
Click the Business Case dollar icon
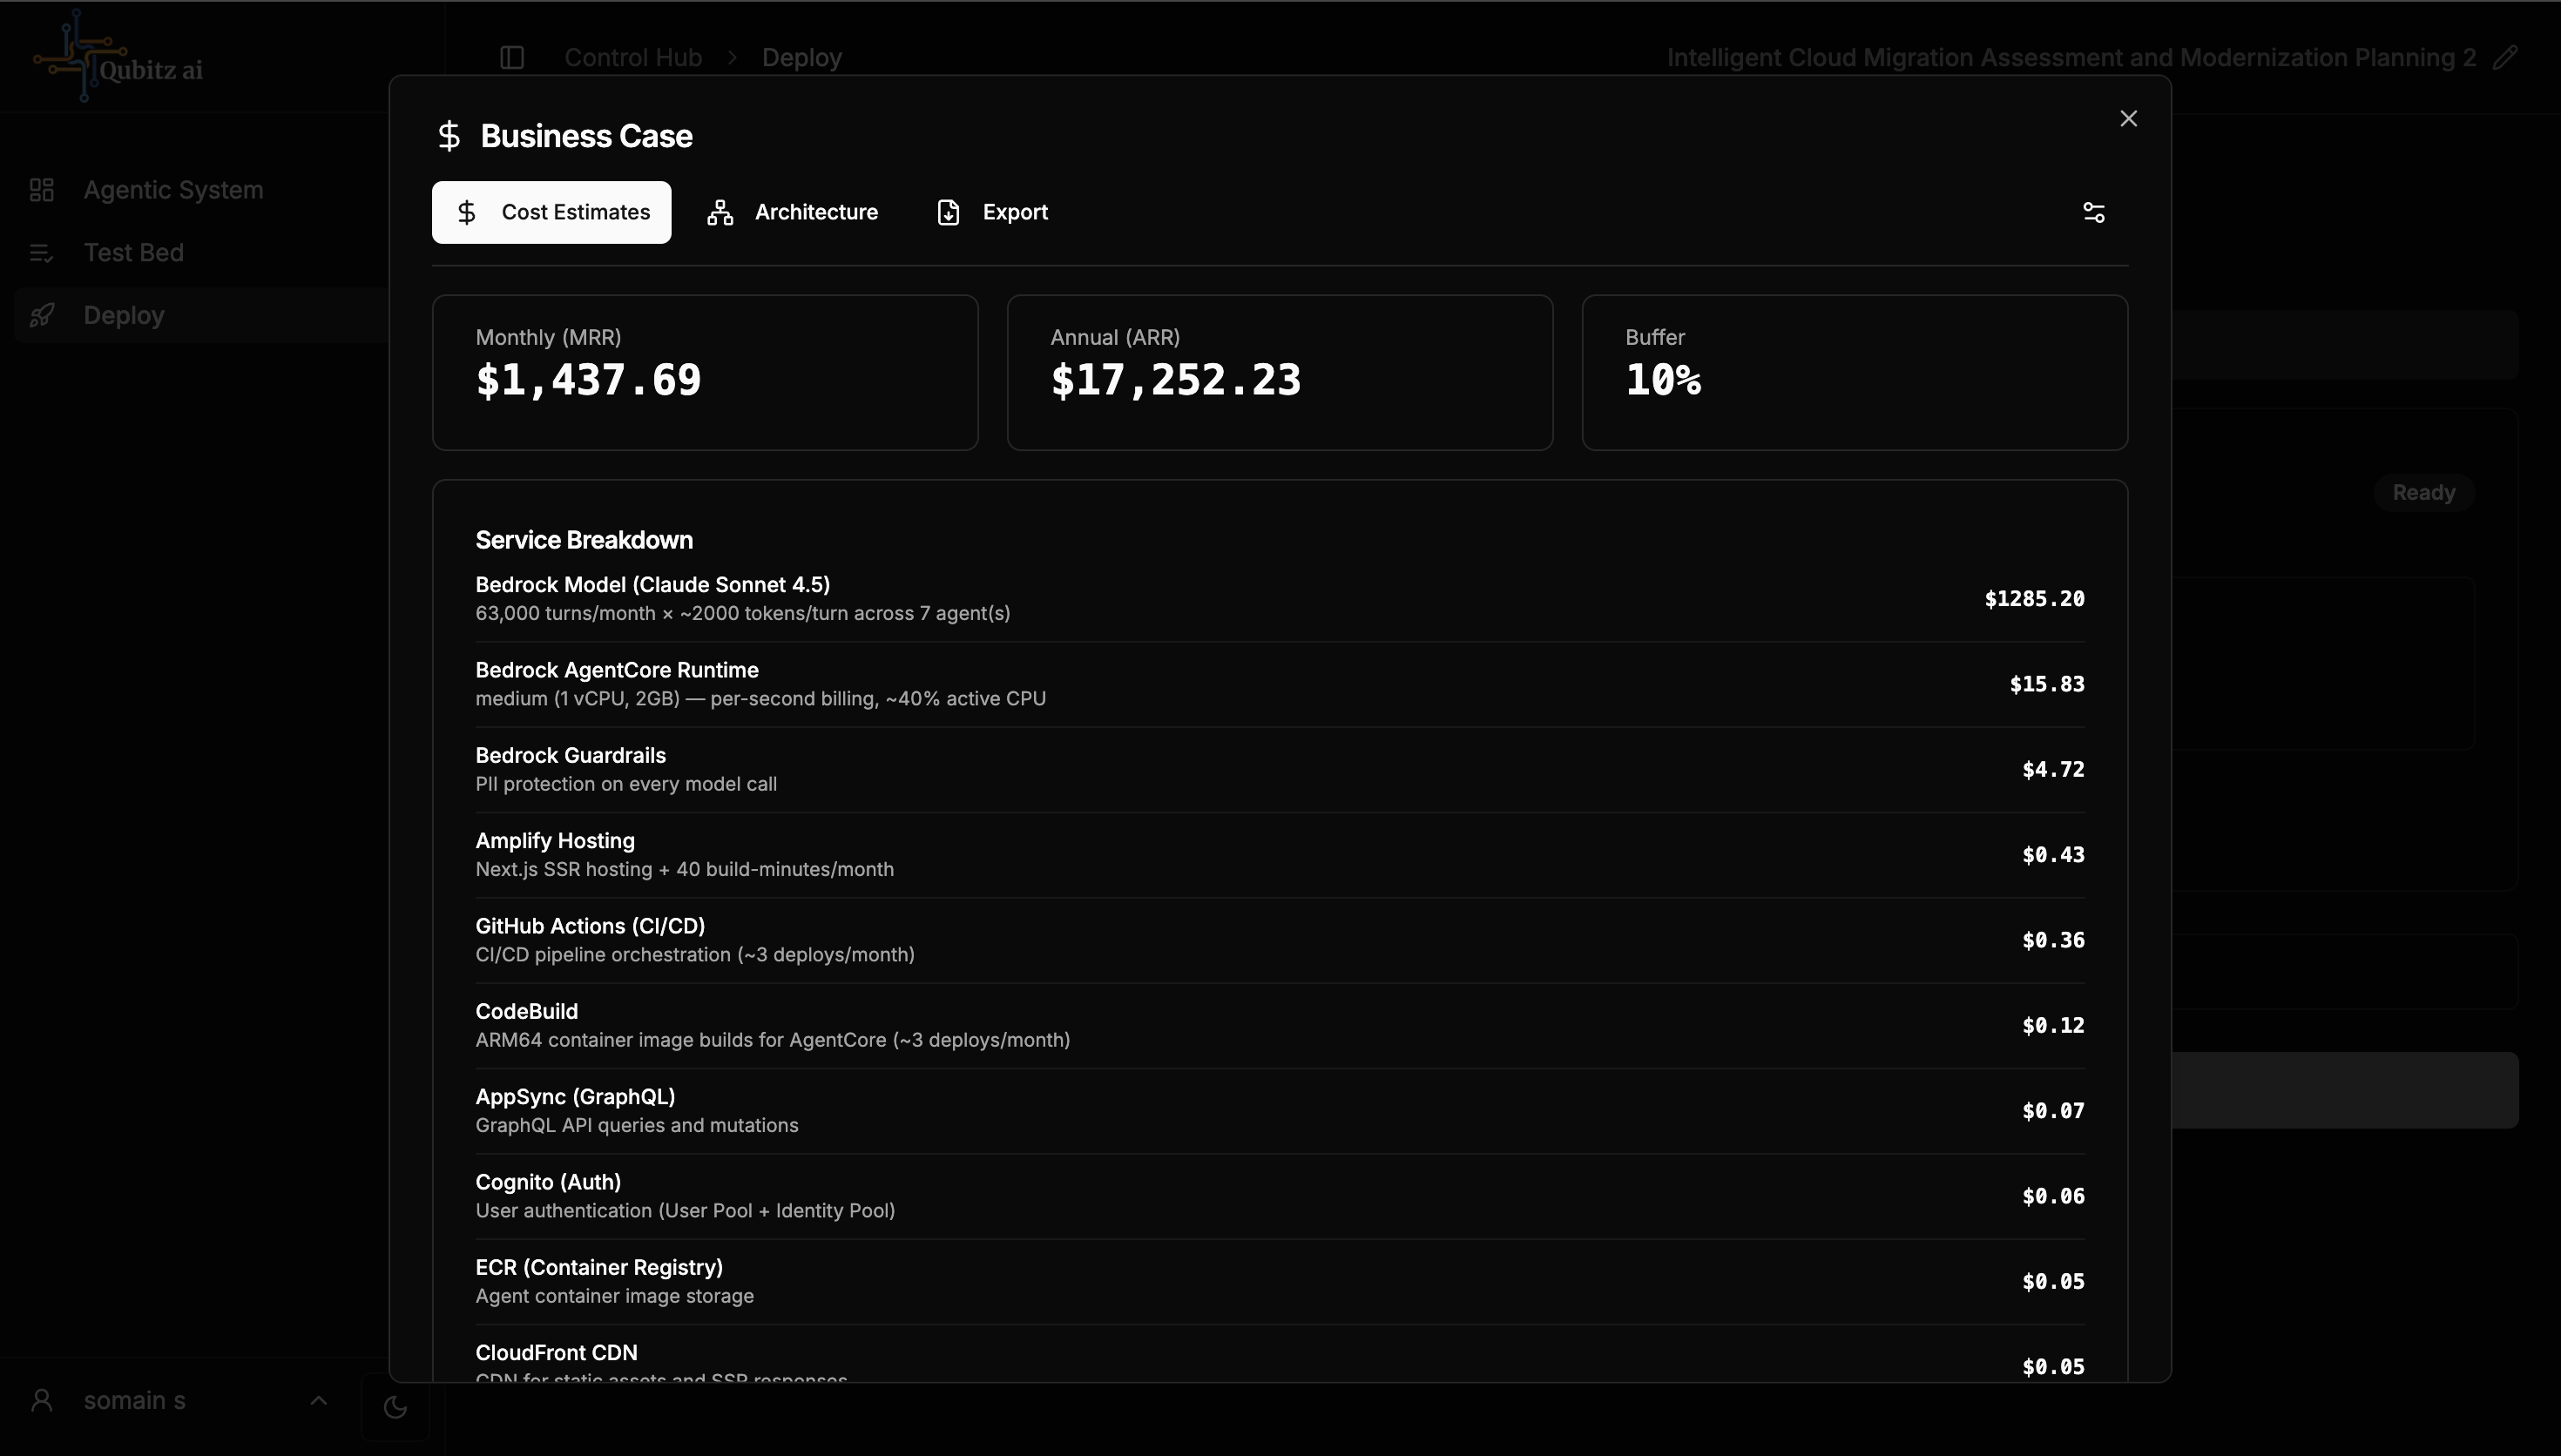[x=449, y=136]
